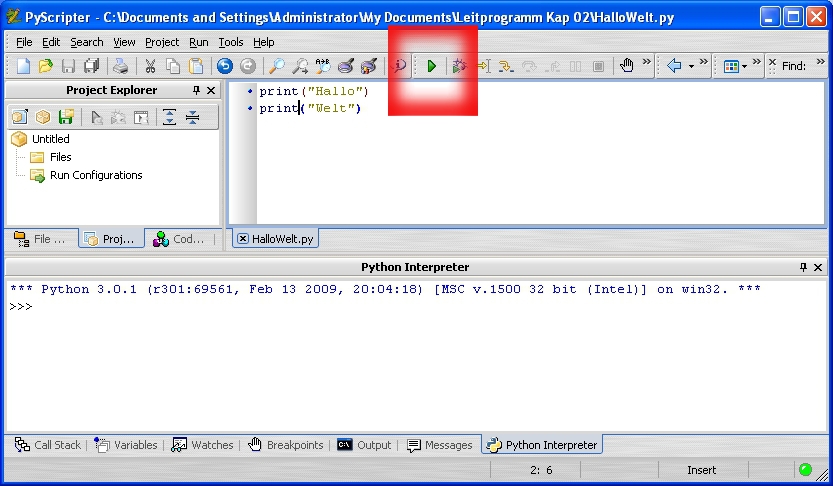Viewport: 833px width, 486px height.
Task: Click the Step into debugger icon
Action: (506, 66)
